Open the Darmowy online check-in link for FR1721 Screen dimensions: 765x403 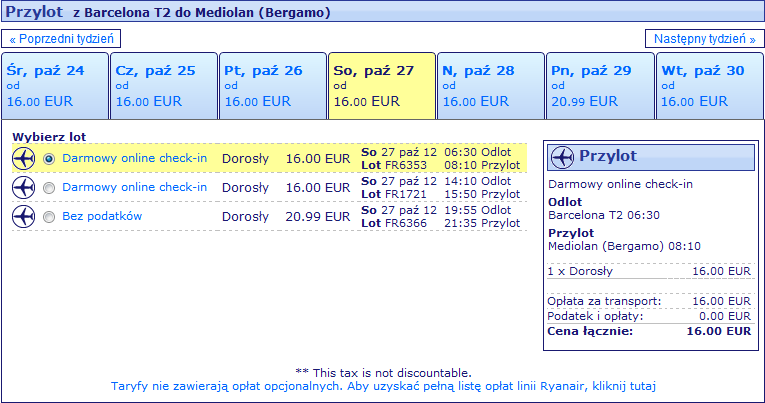(135, 187)
